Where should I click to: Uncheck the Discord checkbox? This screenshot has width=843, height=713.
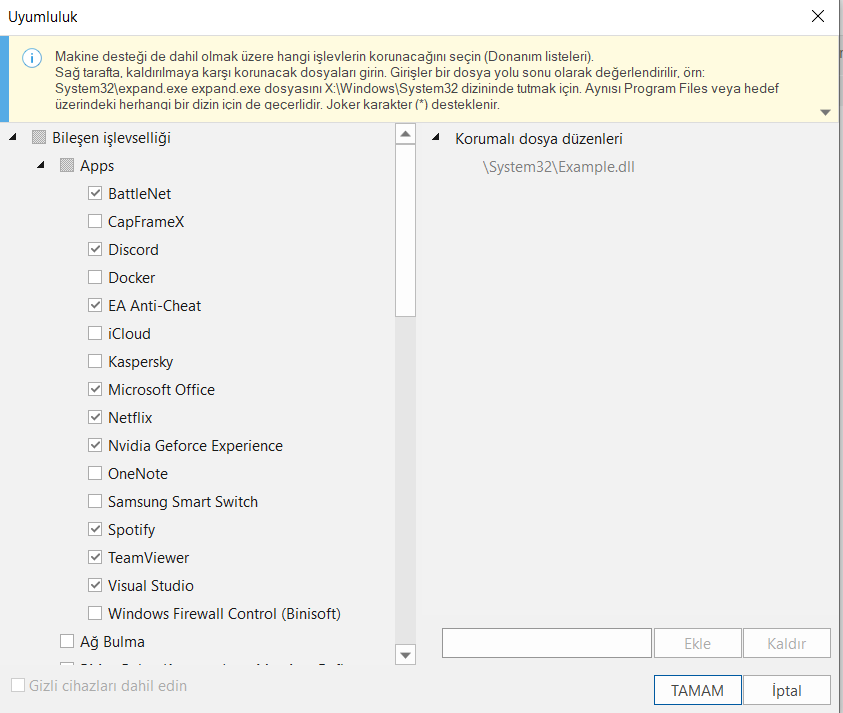coord(95,249)
